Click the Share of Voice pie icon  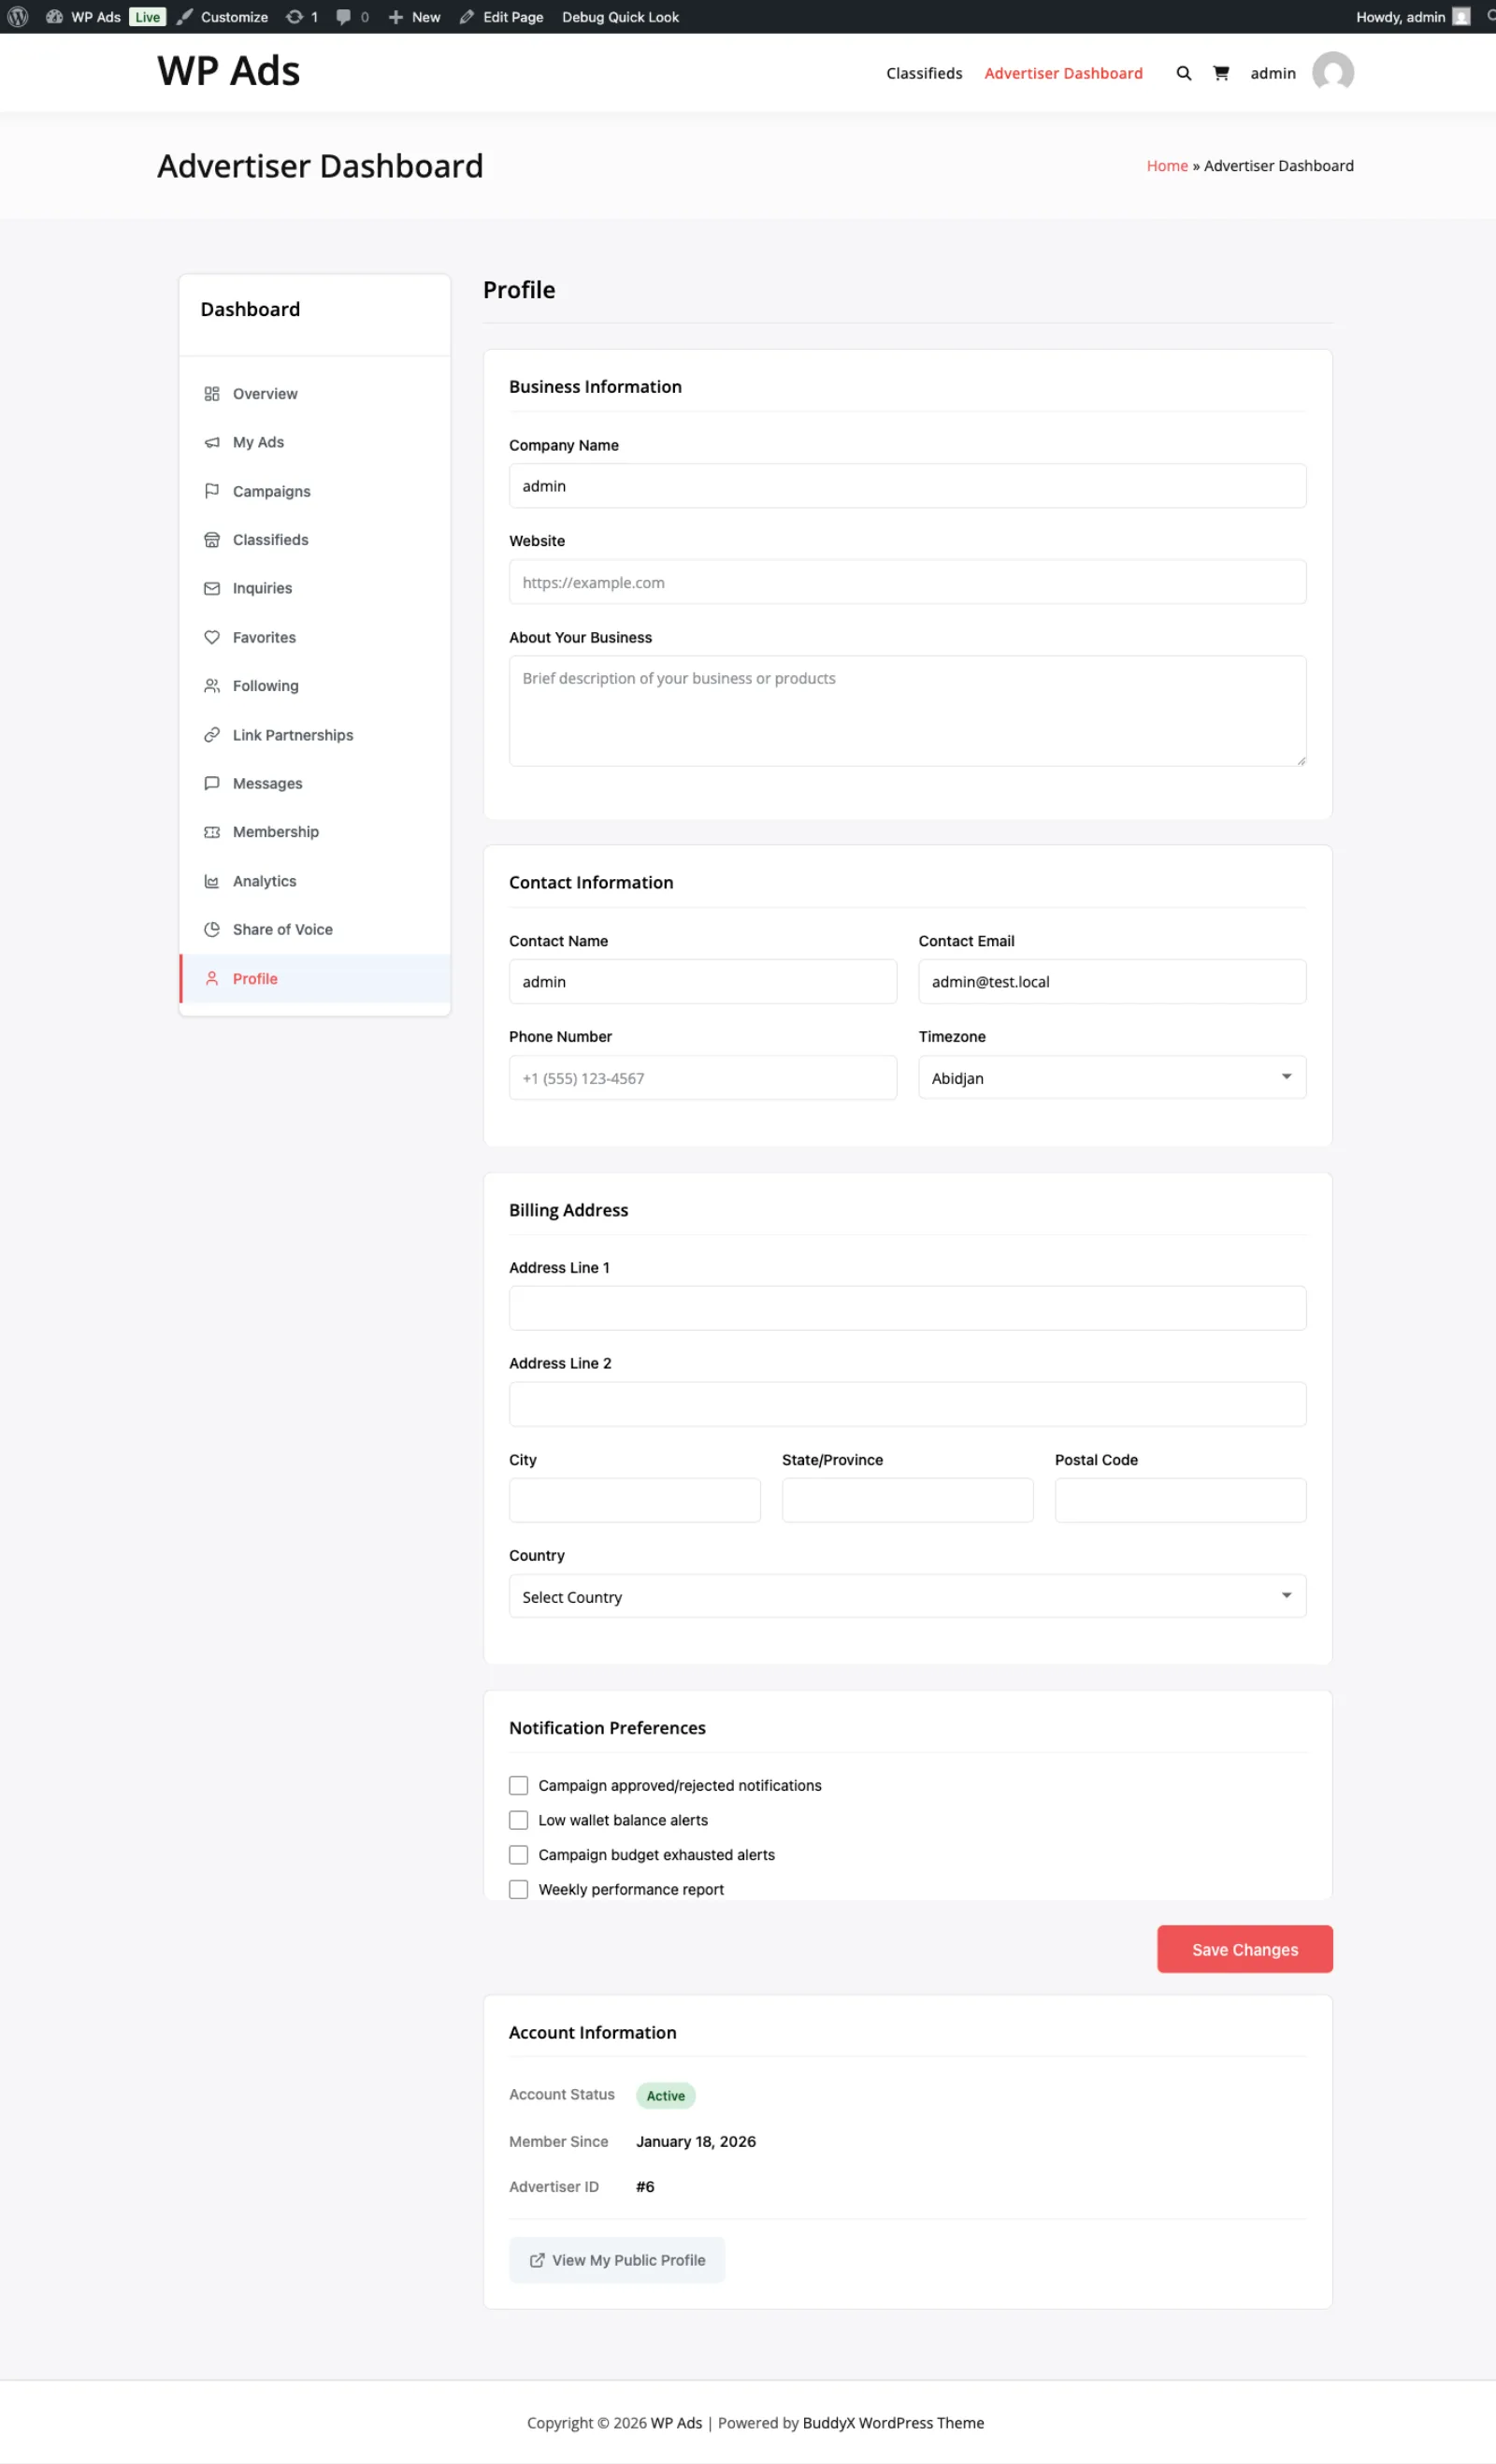coord(212,929)
